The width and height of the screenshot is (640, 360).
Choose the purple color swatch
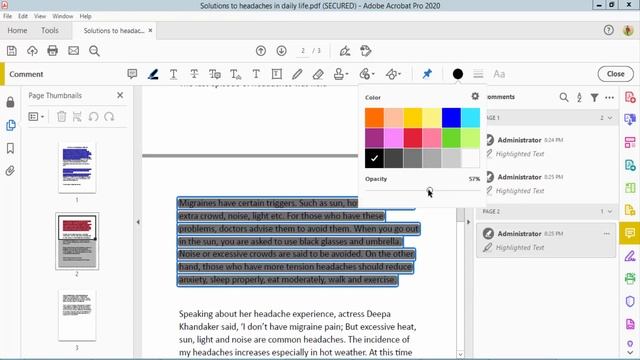tap(374, 138)
